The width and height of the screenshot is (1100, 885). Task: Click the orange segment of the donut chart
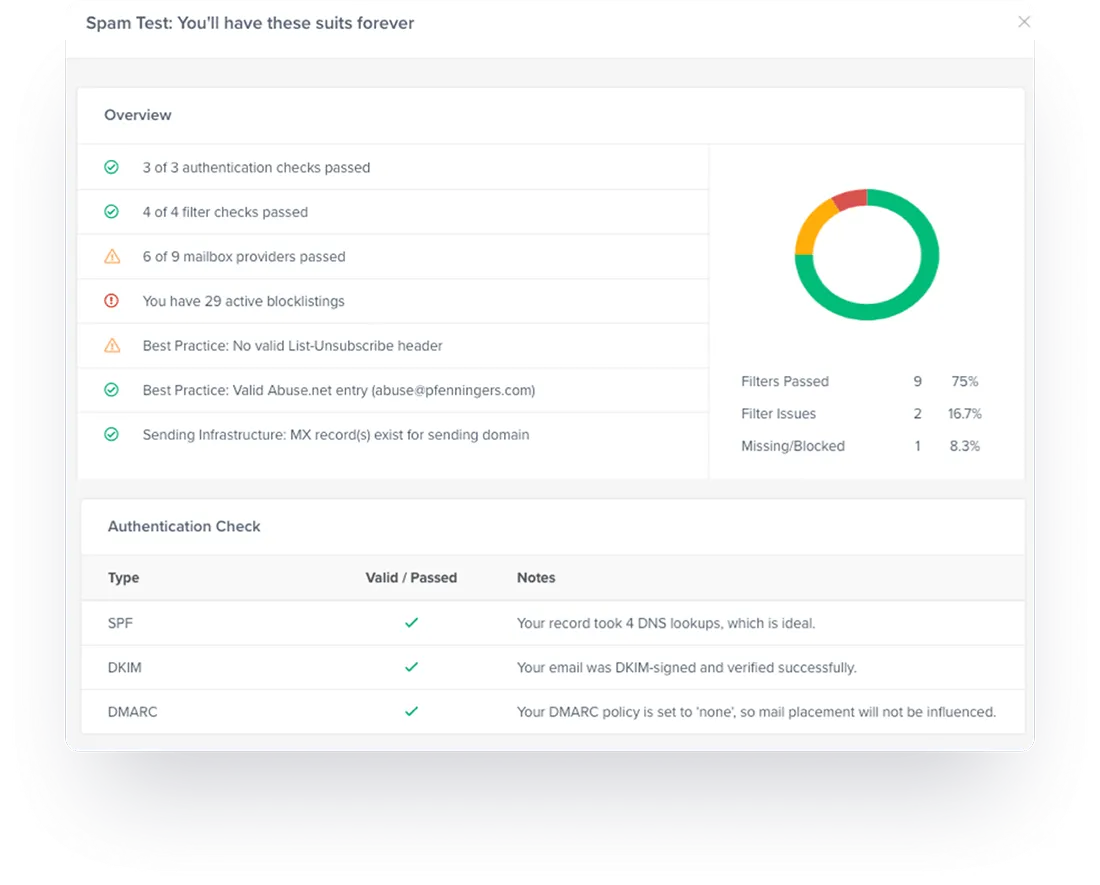click(811, 226)
